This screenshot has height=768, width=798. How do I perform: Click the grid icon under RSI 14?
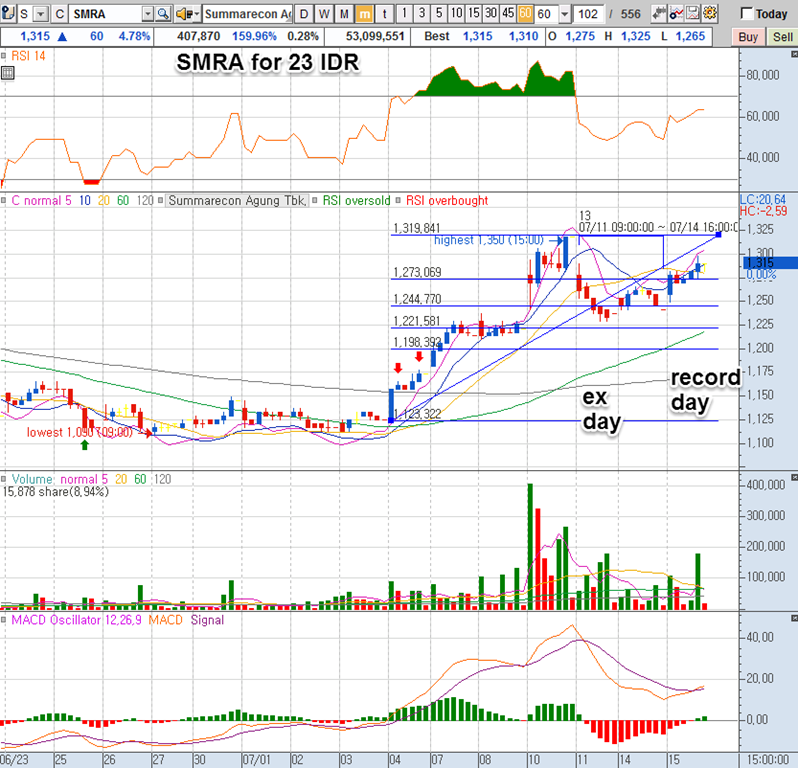(x=8, y=74)
